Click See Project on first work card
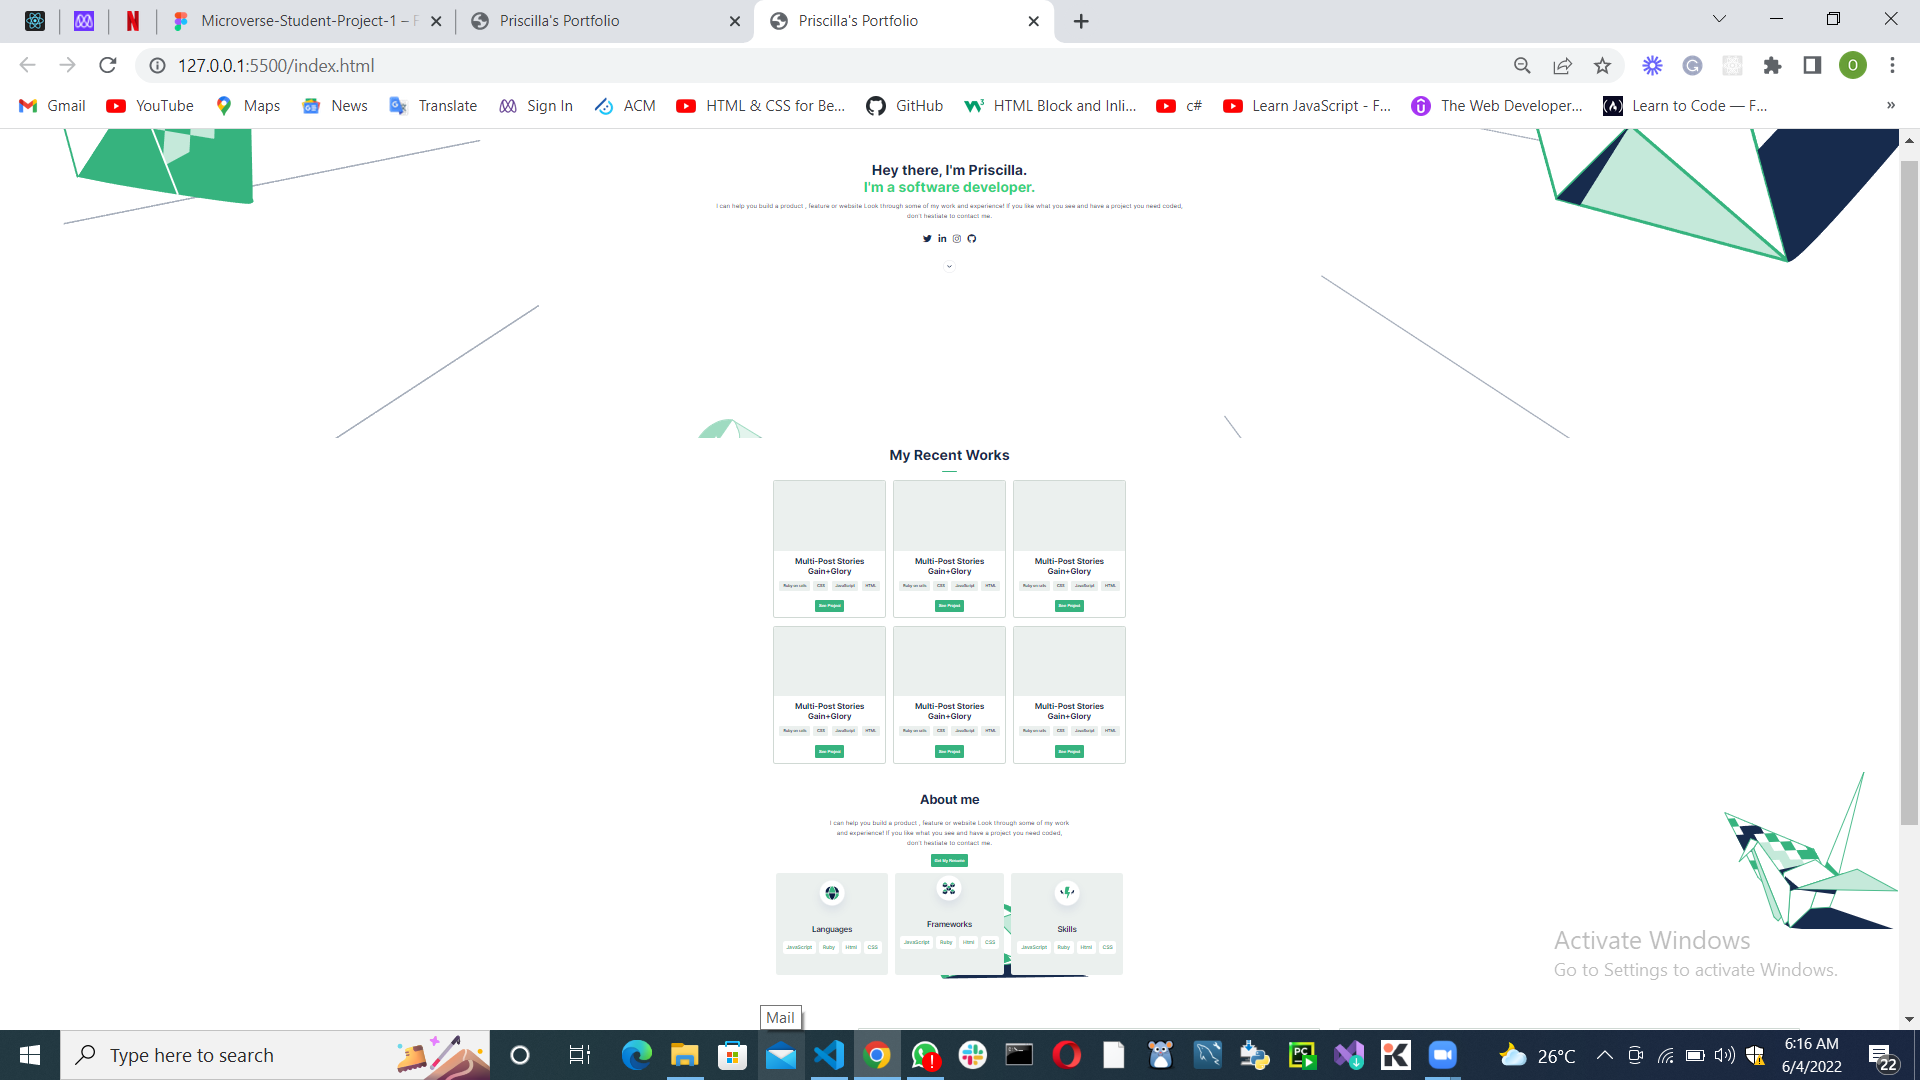 click(829, 606)
